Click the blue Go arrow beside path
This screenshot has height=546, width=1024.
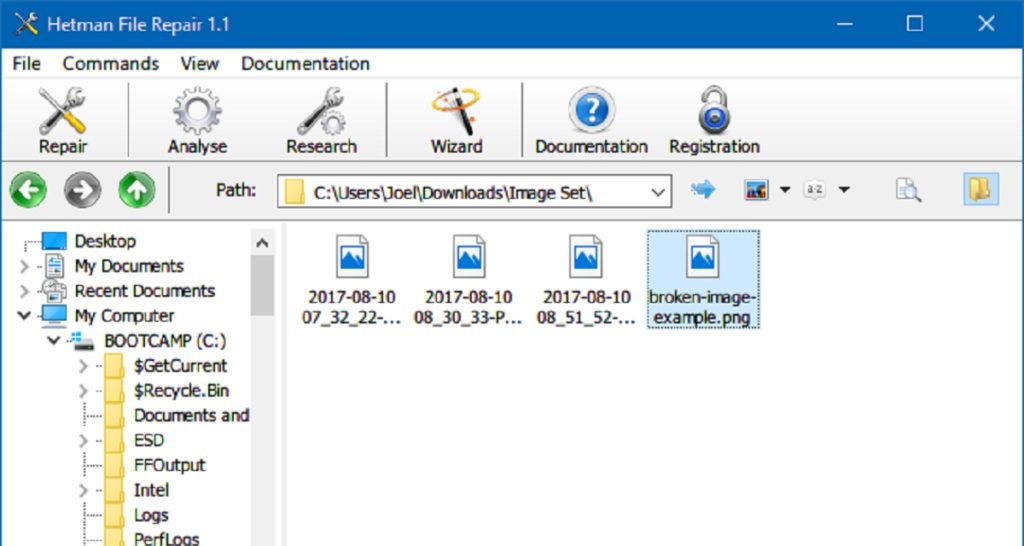click(704, 190)
